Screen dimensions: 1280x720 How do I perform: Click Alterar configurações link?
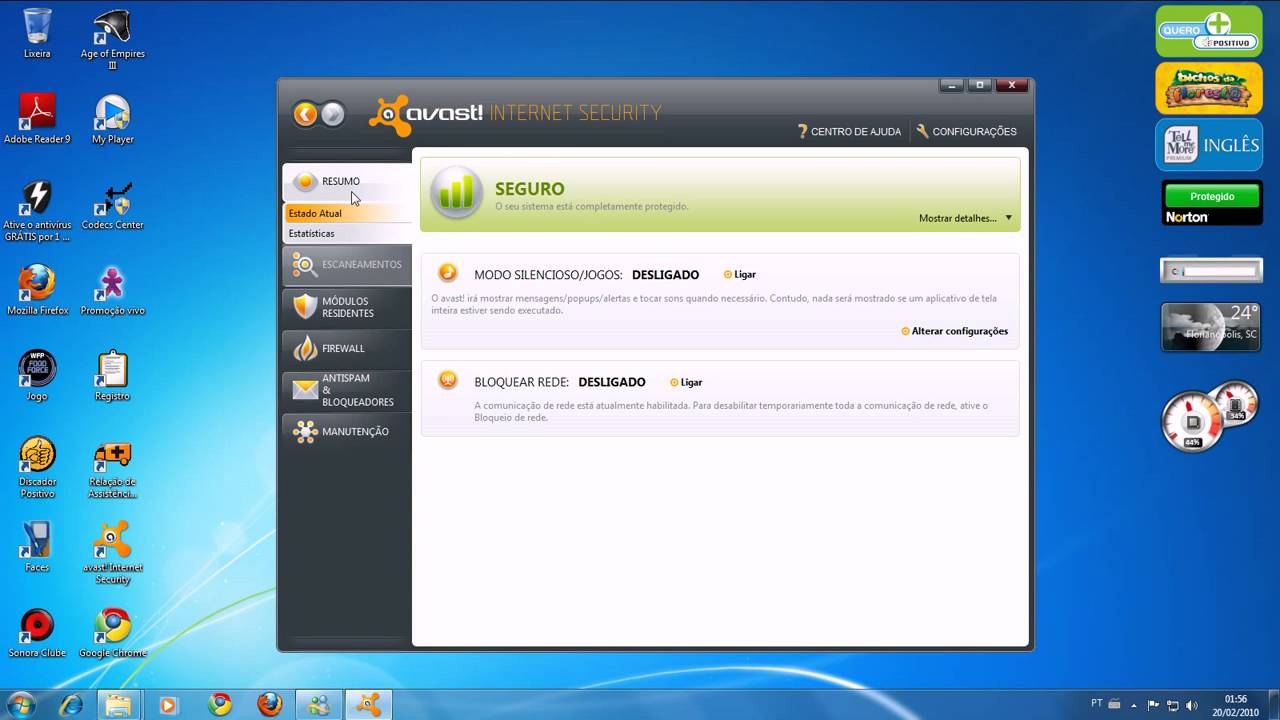(x=955, y=331)
